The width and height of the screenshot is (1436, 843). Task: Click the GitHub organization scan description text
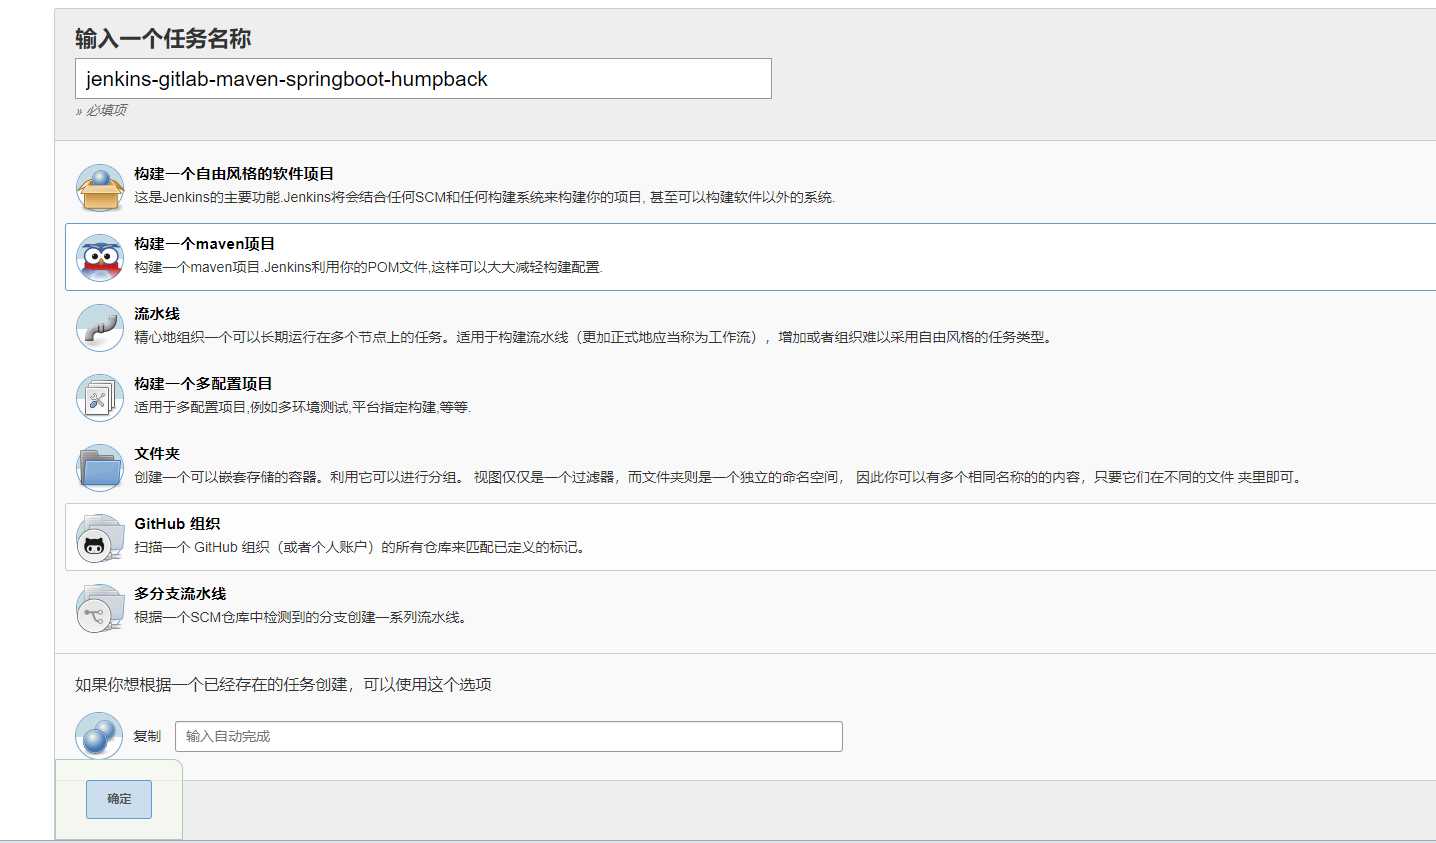(x=360, y=547)
